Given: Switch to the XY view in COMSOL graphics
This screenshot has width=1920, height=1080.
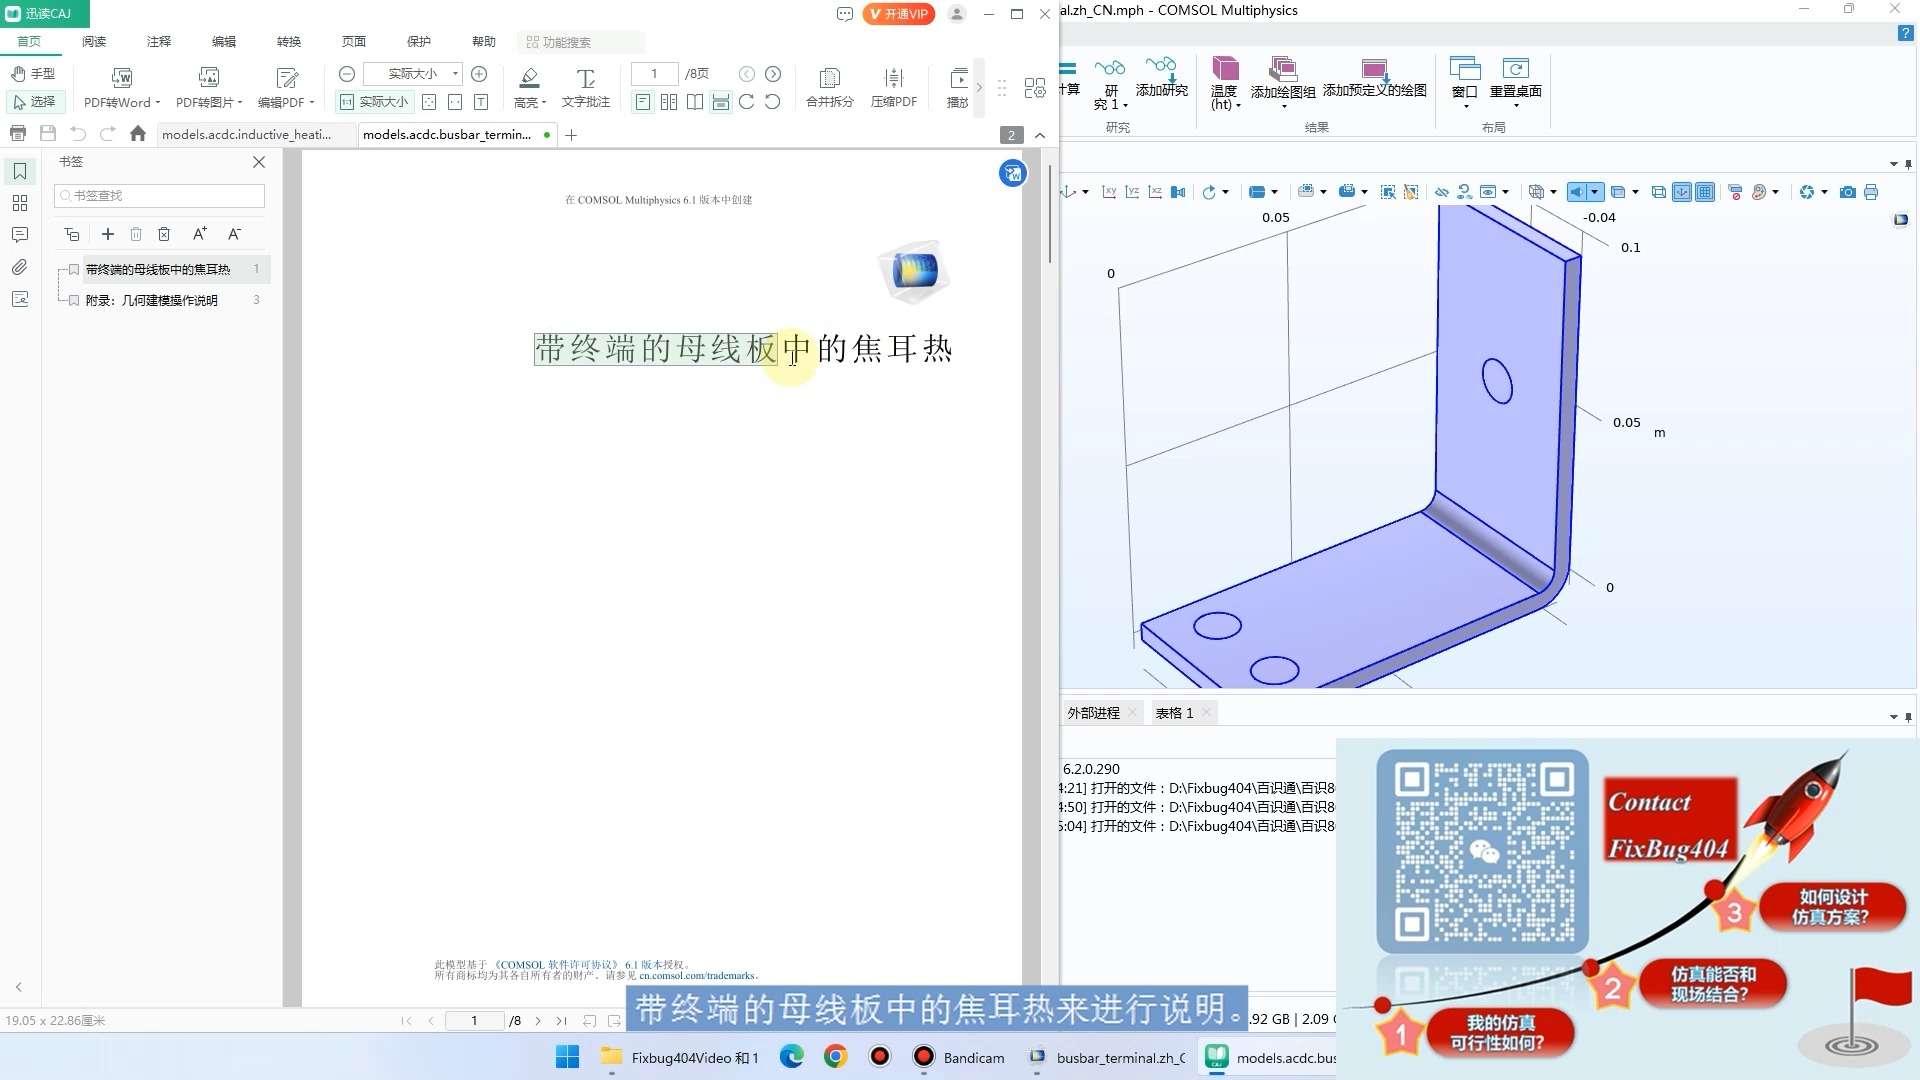Looking at the screenshot, I should (x=1109, y=192).
